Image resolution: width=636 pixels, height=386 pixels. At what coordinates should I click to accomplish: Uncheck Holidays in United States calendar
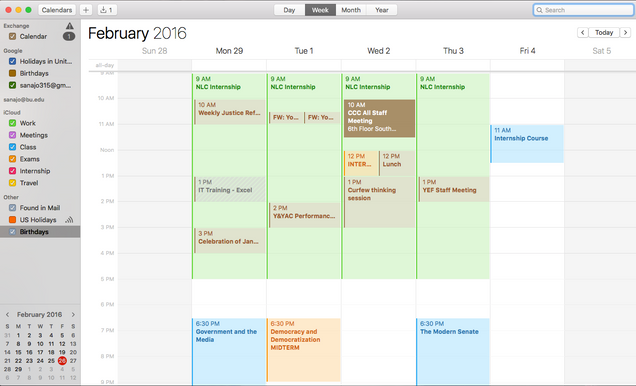[x=12, y=62]
